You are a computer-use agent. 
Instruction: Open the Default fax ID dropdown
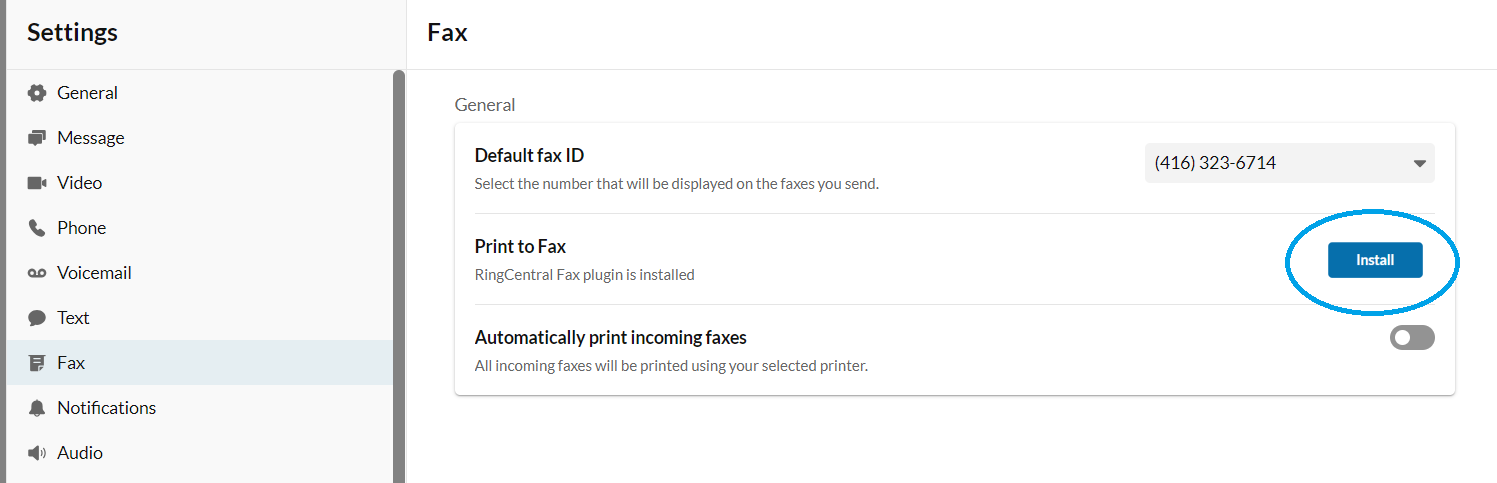1288,163
